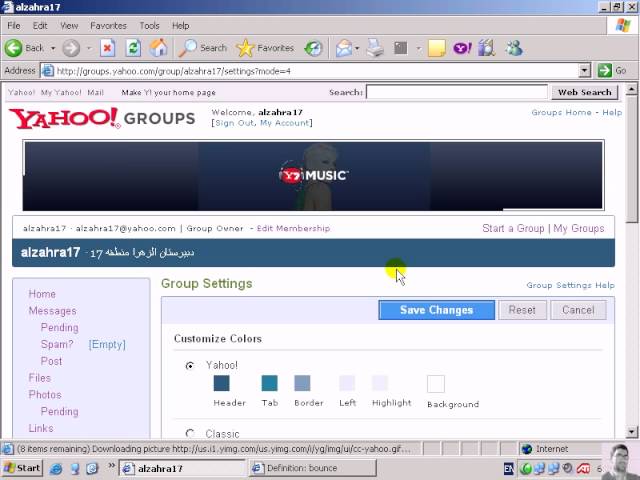
Task: Click the Back arrow icon
Action: point(13,48)
